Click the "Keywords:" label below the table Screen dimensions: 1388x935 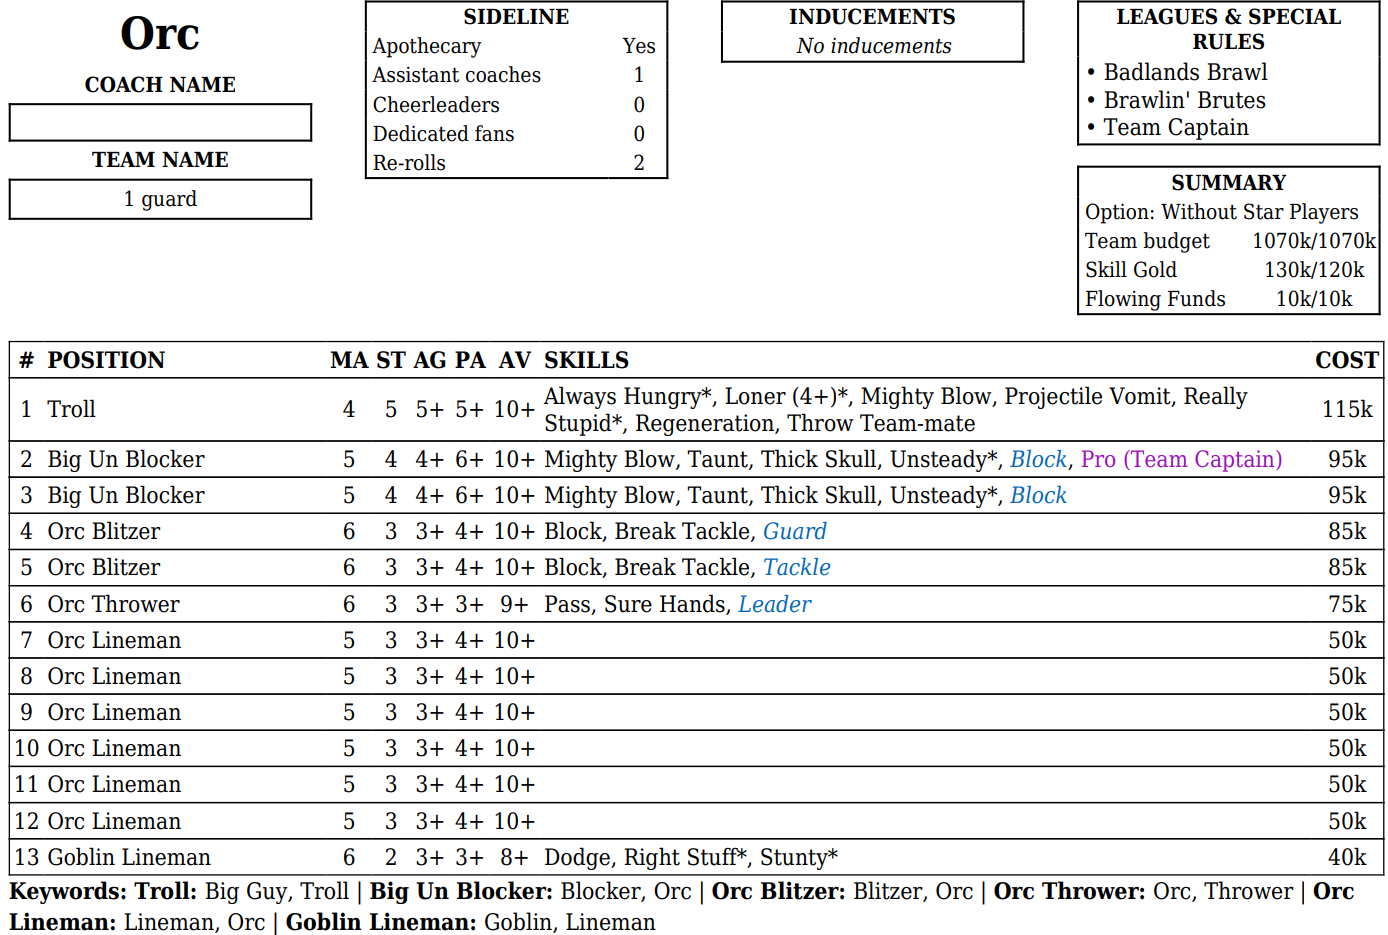click(x=68, y=891)
